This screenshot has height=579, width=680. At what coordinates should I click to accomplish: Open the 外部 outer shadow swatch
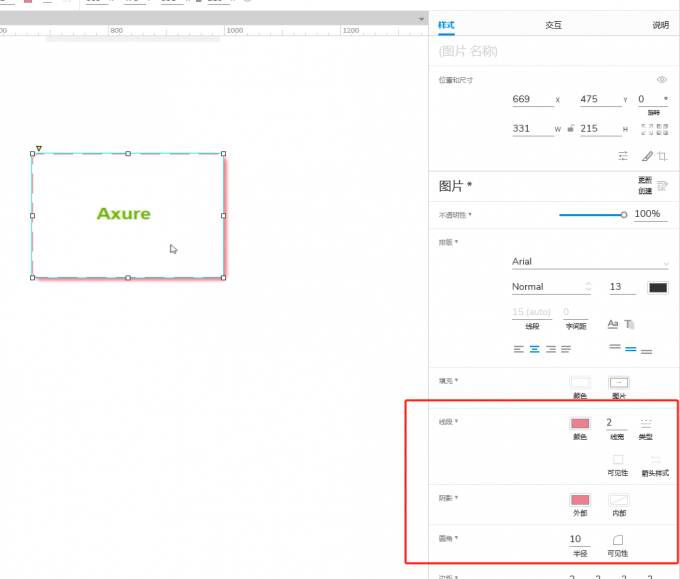(x=580, y=500)
